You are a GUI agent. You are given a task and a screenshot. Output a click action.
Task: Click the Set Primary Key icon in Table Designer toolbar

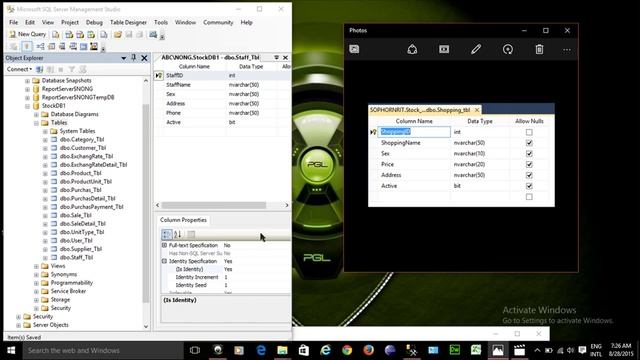pos(27,47)
